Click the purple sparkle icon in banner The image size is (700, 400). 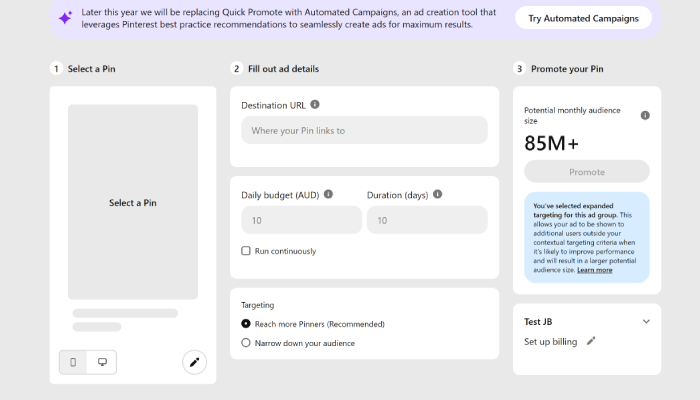click(x=65, y=18)
